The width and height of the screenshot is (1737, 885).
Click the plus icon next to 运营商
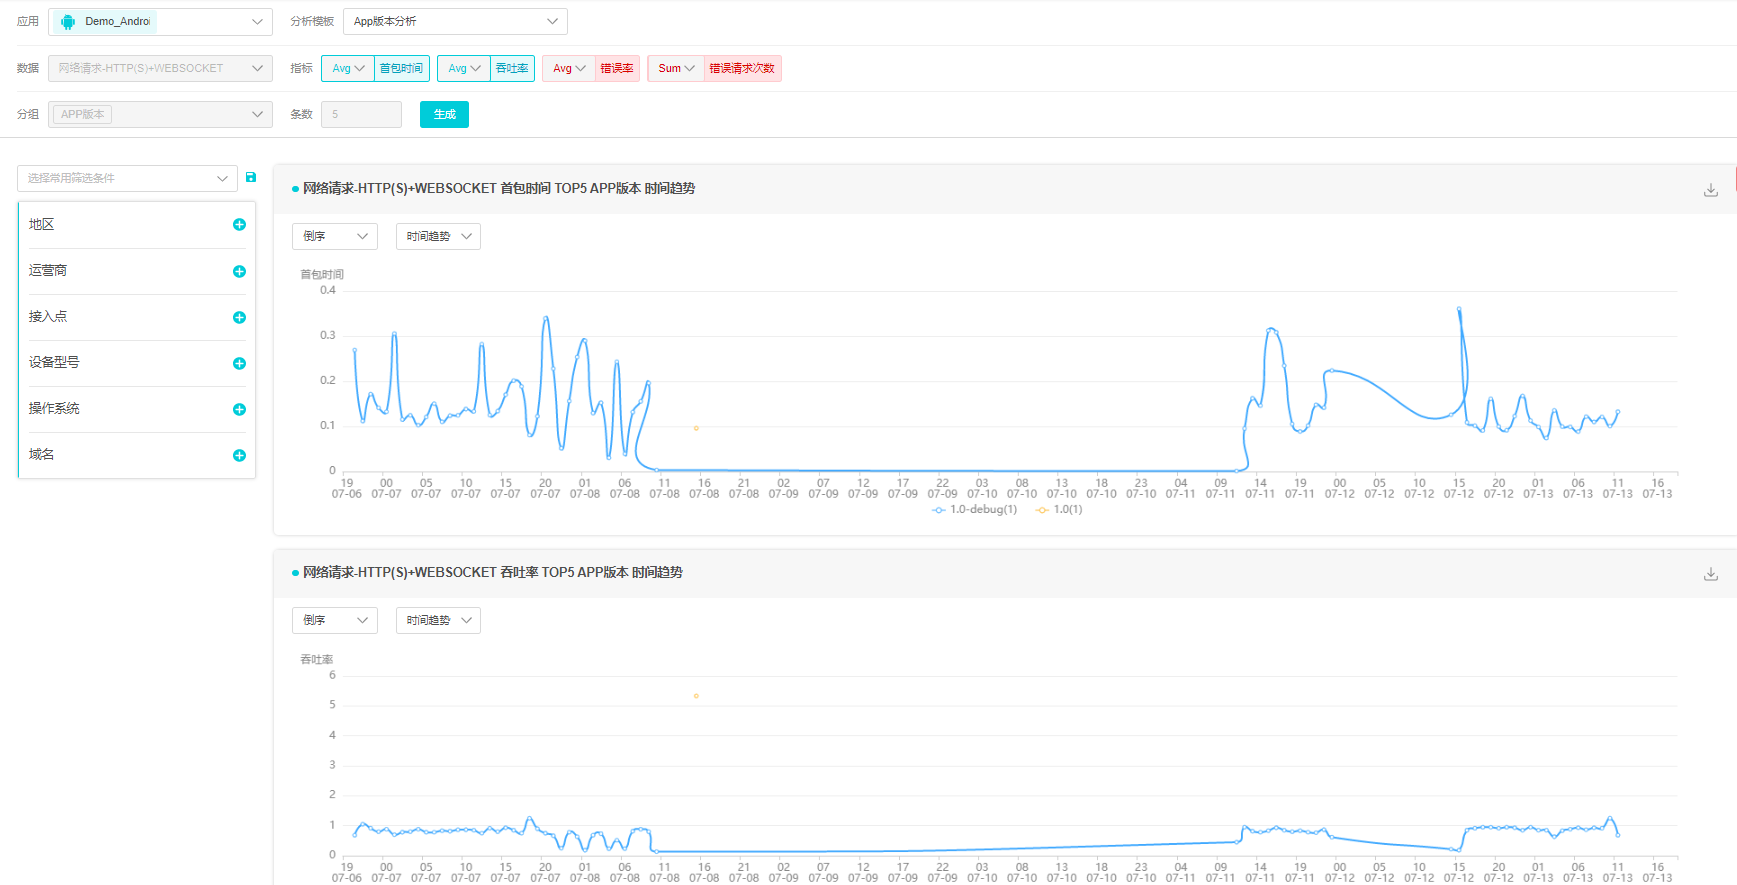pos(239,271)
